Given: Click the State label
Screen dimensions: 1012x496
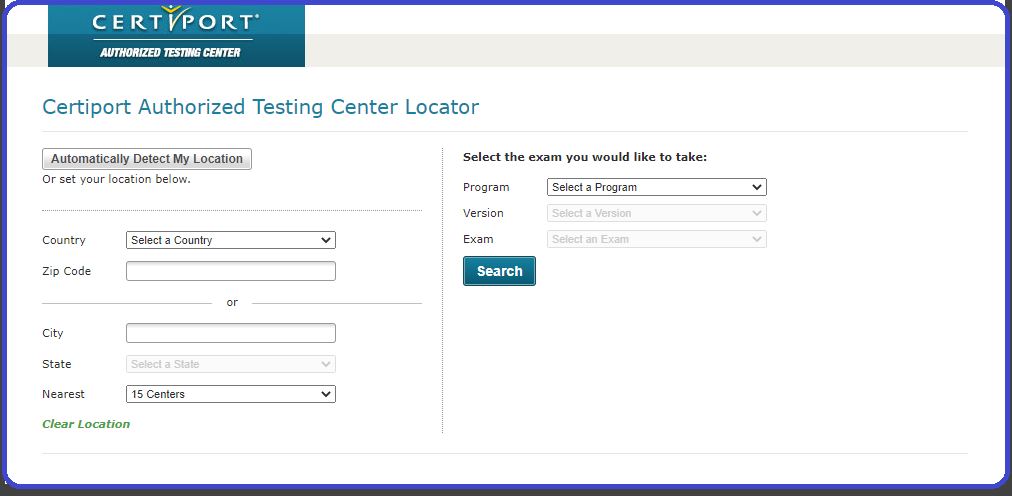Looking at the screenshot, I should 57,364.
